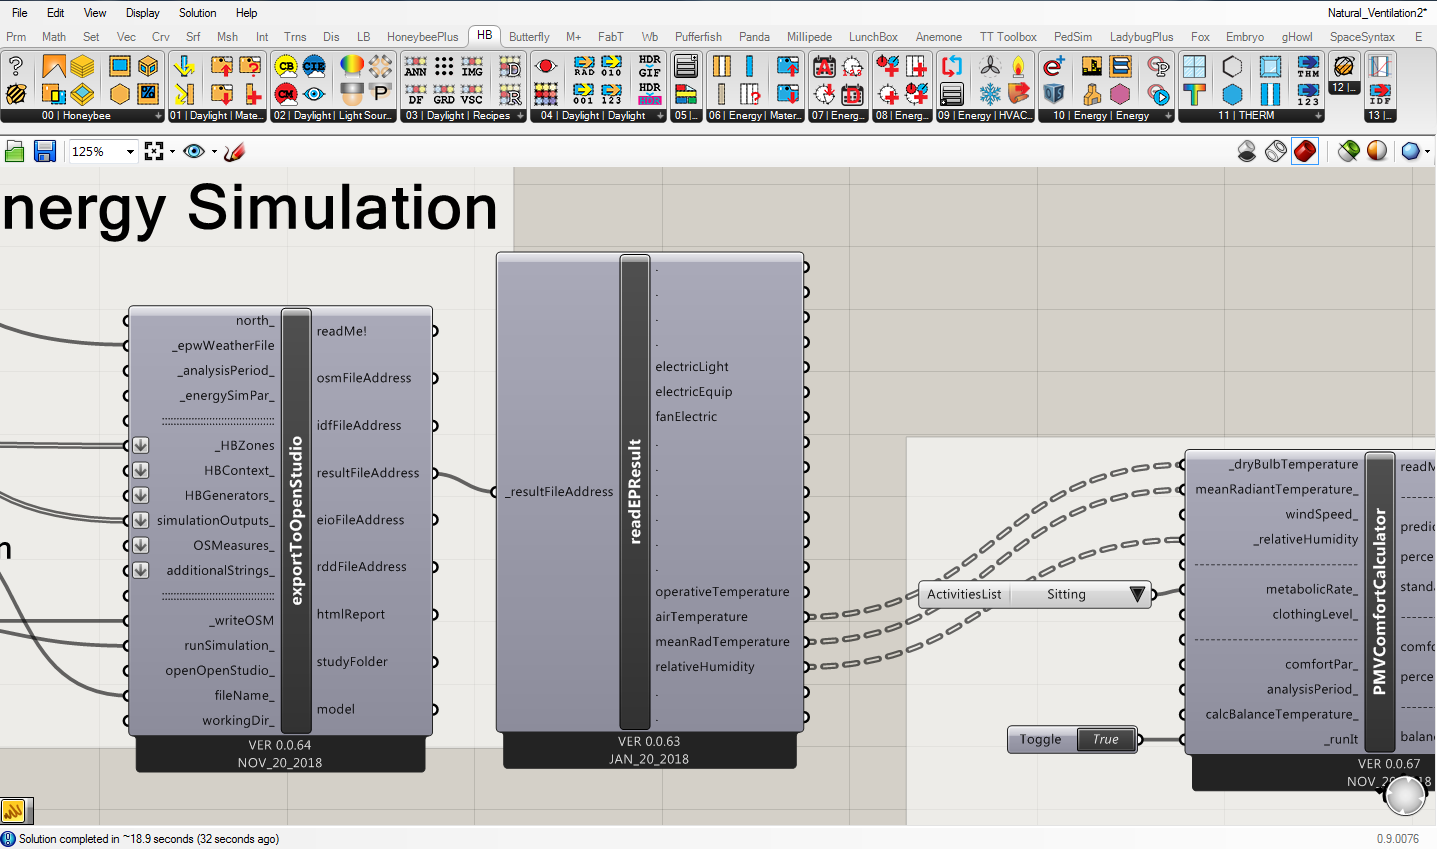Screen dimensions: 1437x849
Task: Select the rainbow T THERM icon
Action: click(1194, 94)
